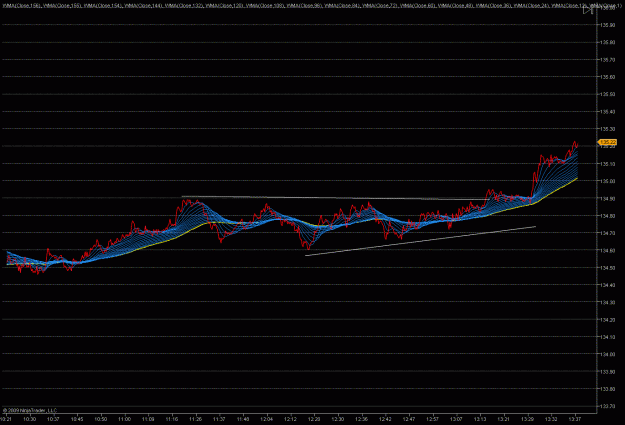Click the 10:30 time axis label

[29, 419]
